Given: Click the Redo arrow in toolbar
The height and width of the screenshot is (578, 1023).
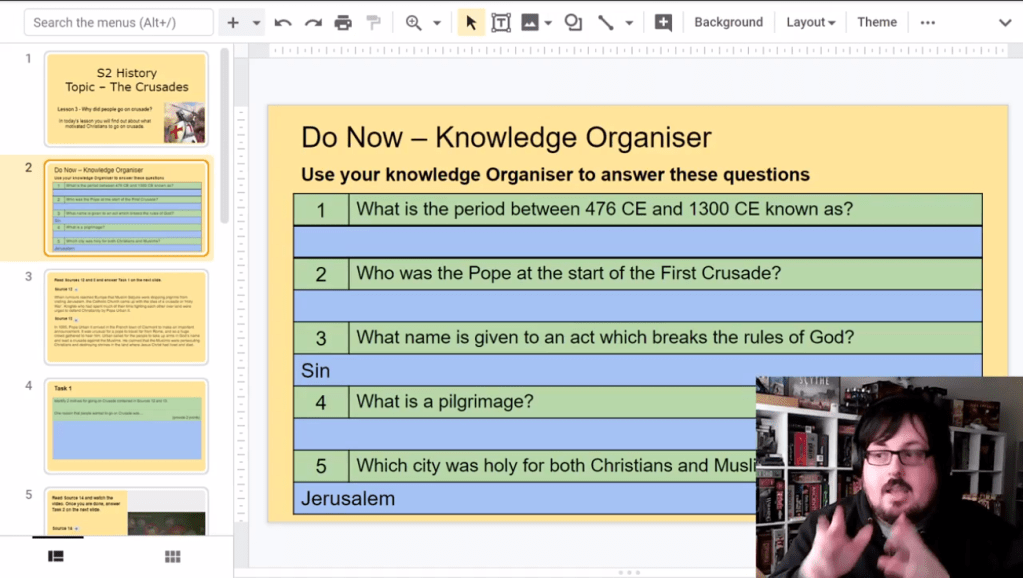Looking at the screenshot, I should (313, 23).
